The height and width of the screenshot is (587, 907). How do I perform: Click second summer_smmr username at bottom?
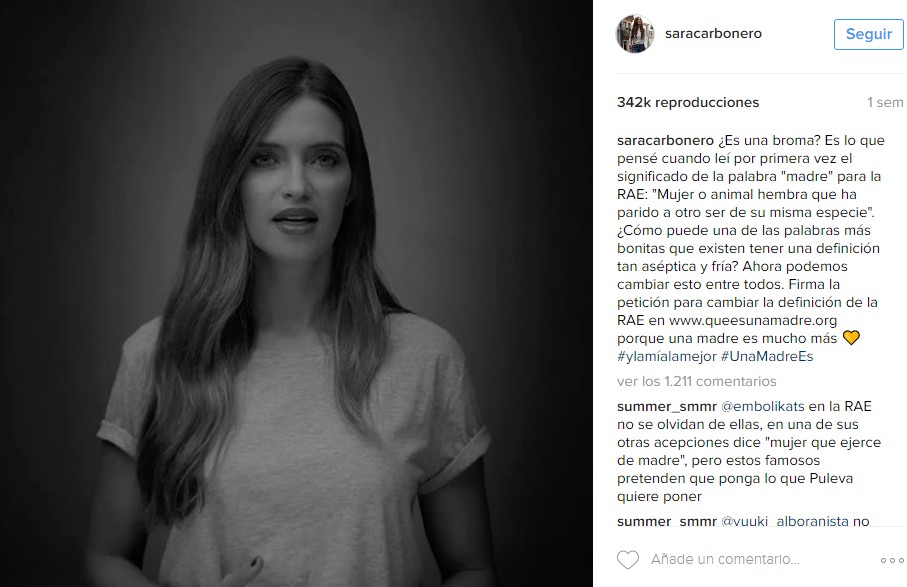[x=666, y=521]
